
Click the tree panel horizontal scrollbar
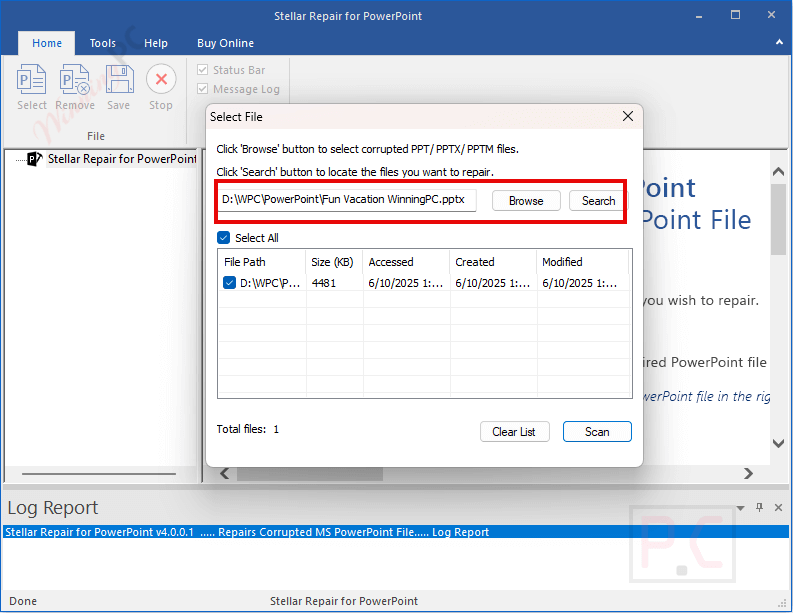[x=99, y=474]
